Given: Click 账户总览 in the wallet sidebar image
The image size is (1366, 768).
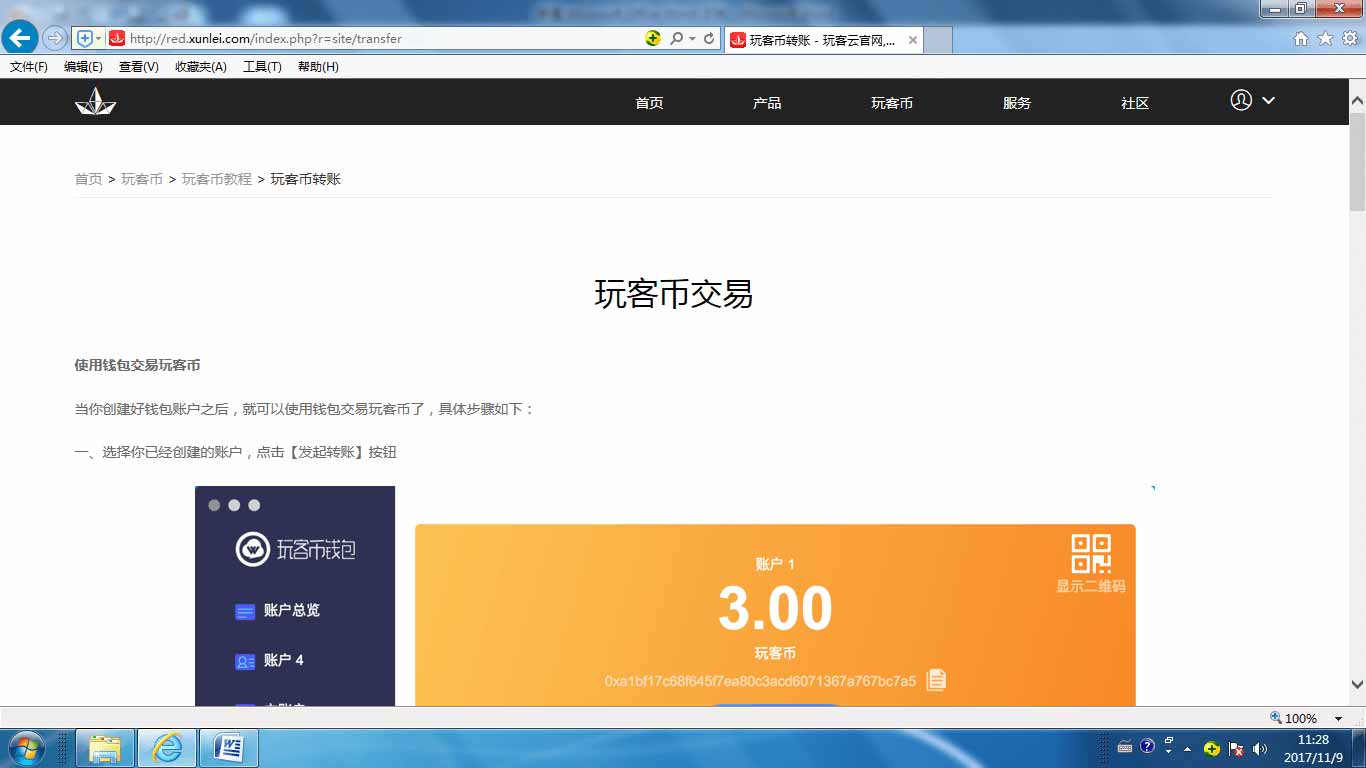Looking at the screenshot, I should (278, 610).
